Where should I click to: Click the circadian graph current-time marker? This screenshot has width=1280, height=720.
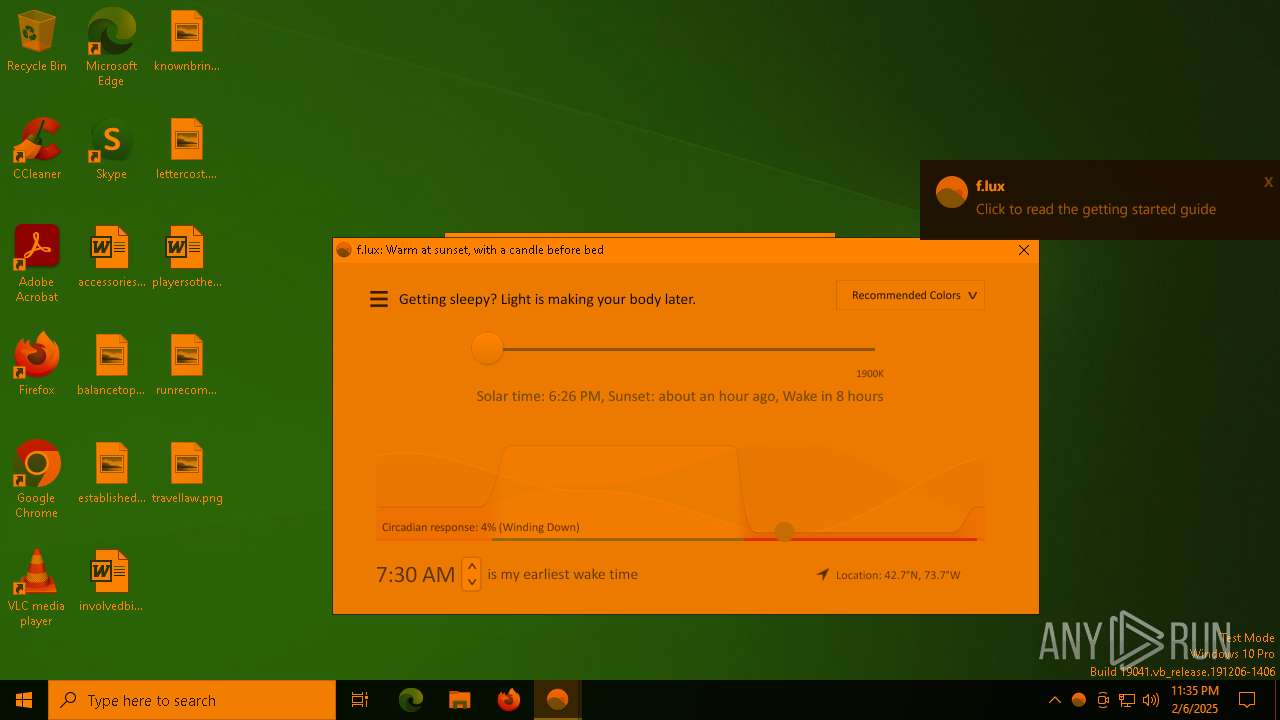784,531
